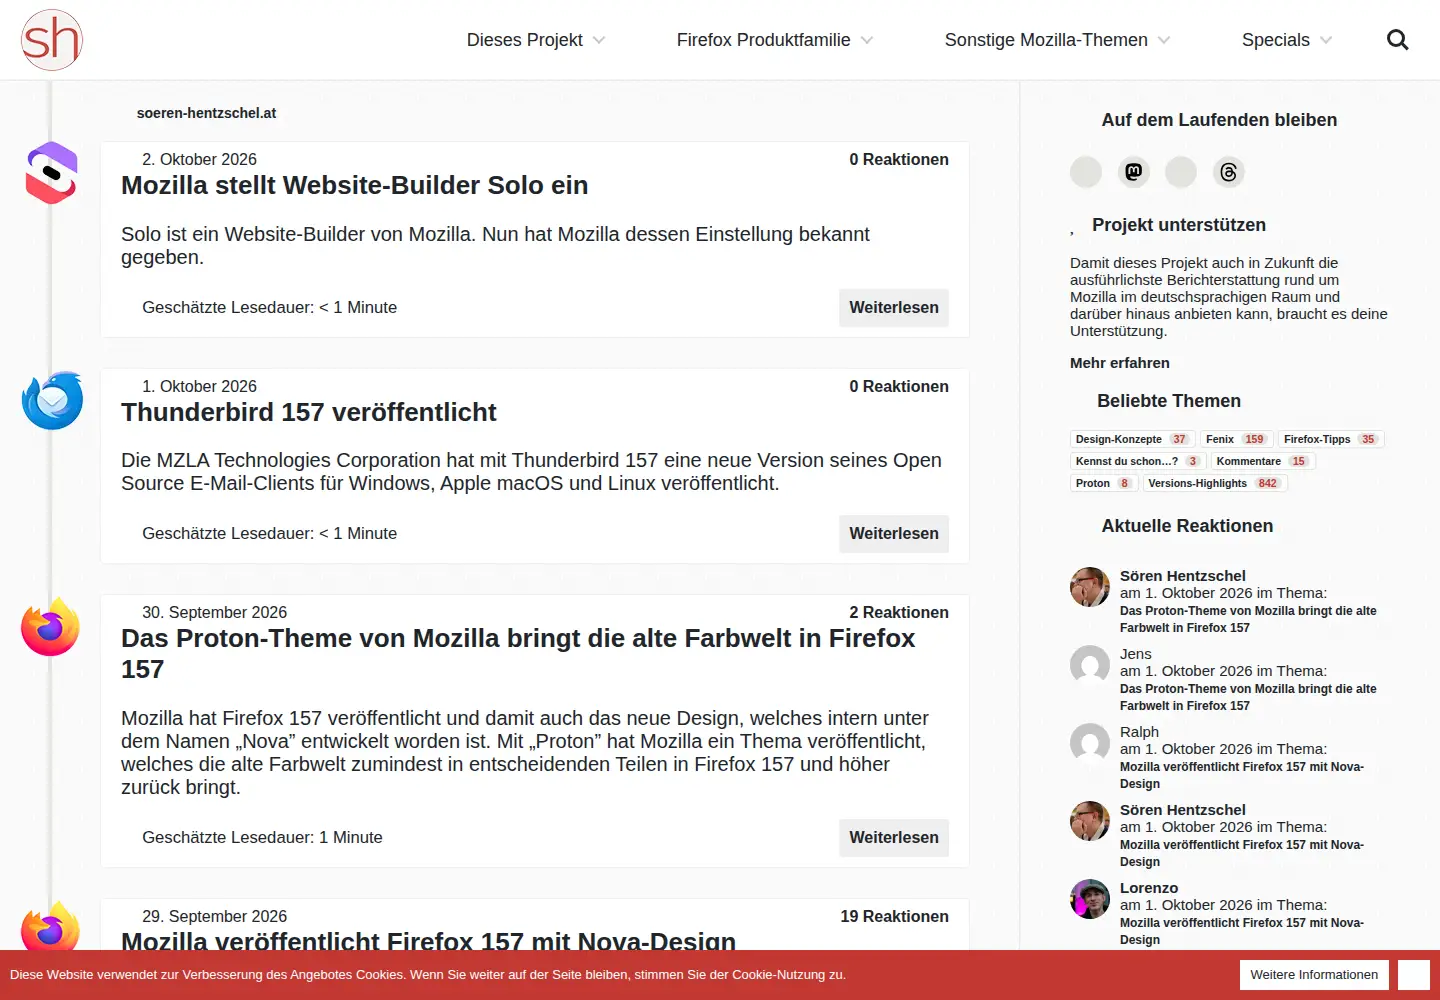The height and width of the screenshot is (1000, 1440).
Task: Click Jens's avatar in Aktuelle Reaktionen
Action: coord(1090,665)
